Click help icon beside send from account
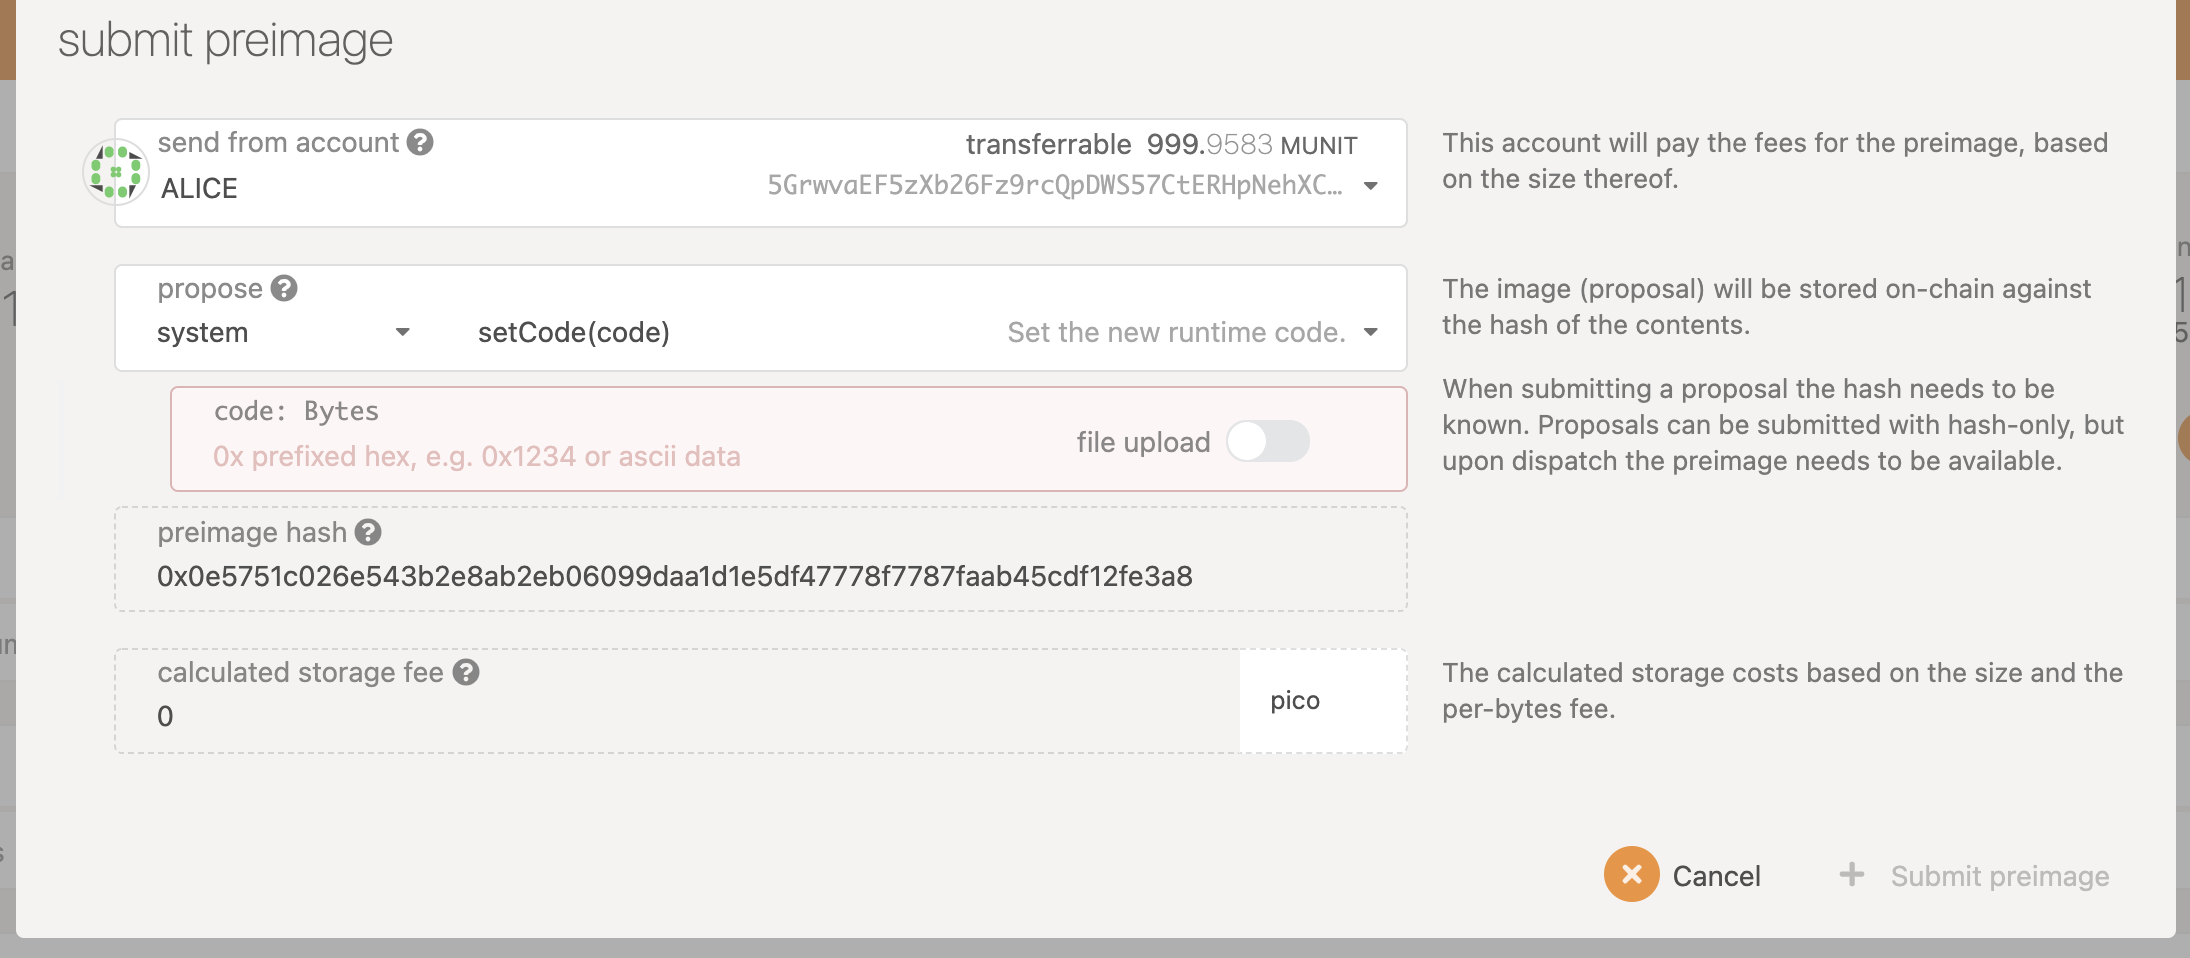This screenshot has width=2190, height=958. pos(420,143)
